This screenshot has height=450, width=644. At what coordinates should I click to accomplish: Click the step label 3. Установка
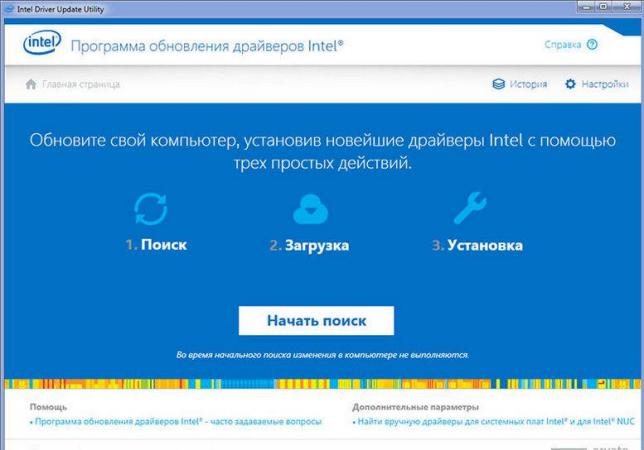click(x=477, y=246)
